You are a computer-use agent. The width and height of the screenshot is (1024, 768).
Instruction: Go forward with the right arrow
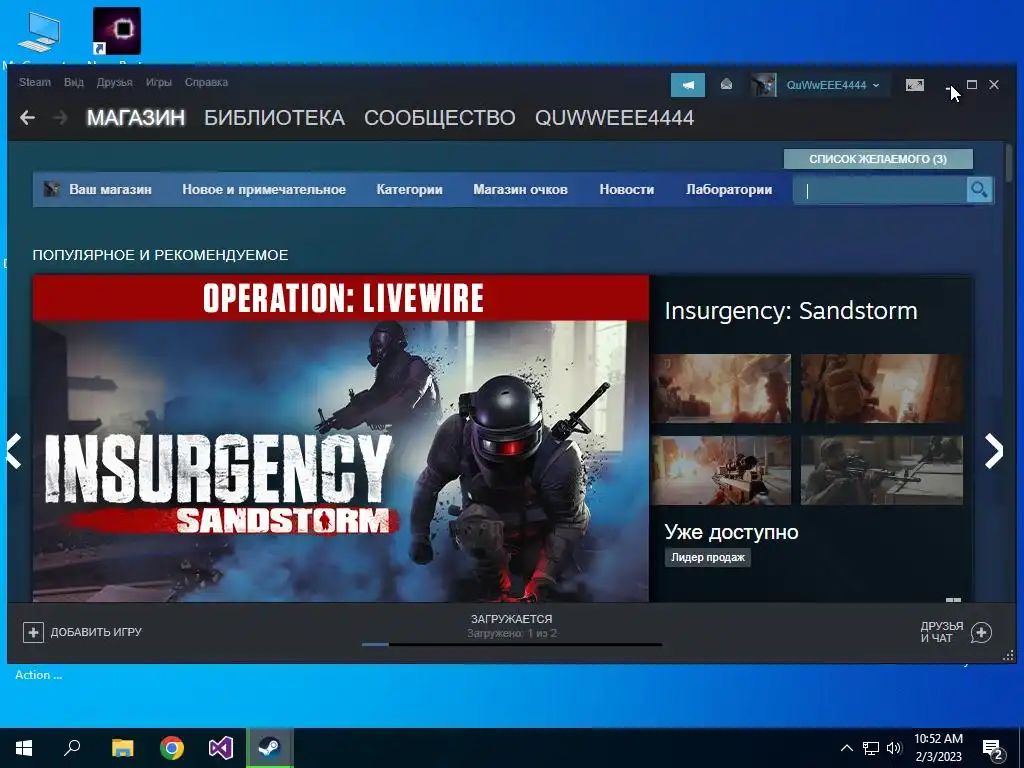pyautogui.click(x=60, y=118)
